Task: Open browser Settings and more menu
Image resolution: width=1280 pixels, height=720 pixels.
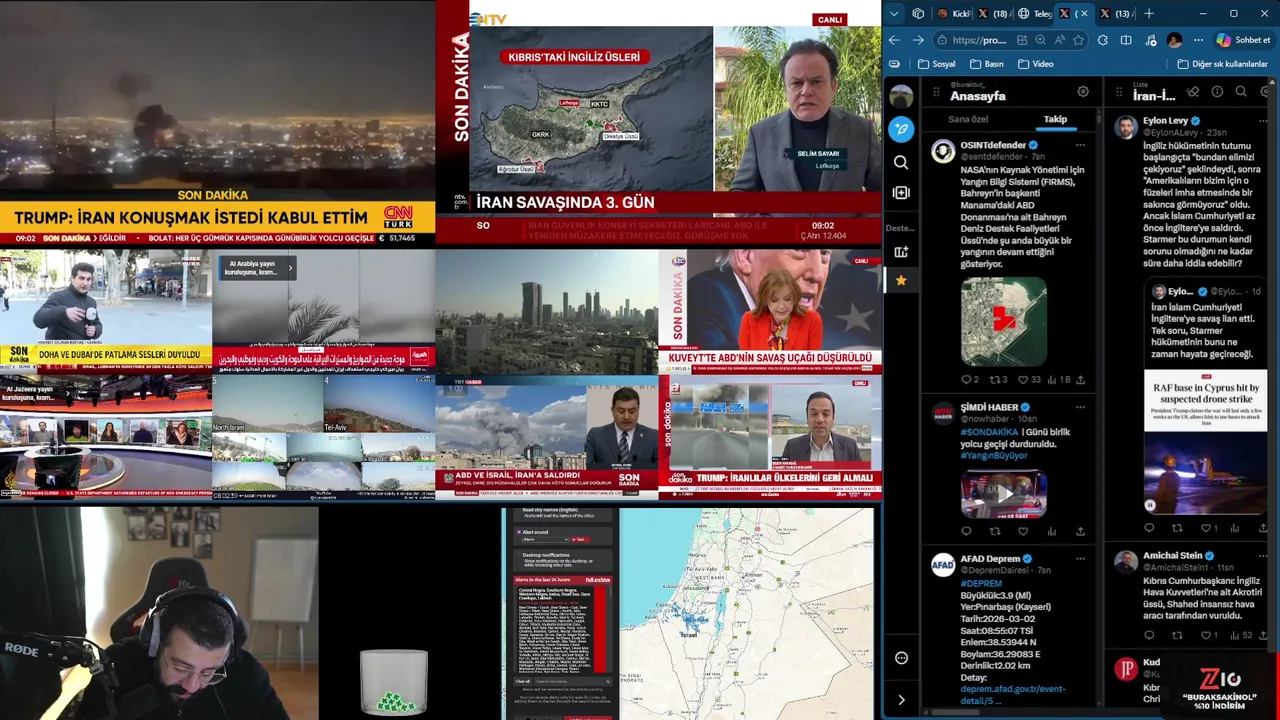Action: (x=1198, y=40)
